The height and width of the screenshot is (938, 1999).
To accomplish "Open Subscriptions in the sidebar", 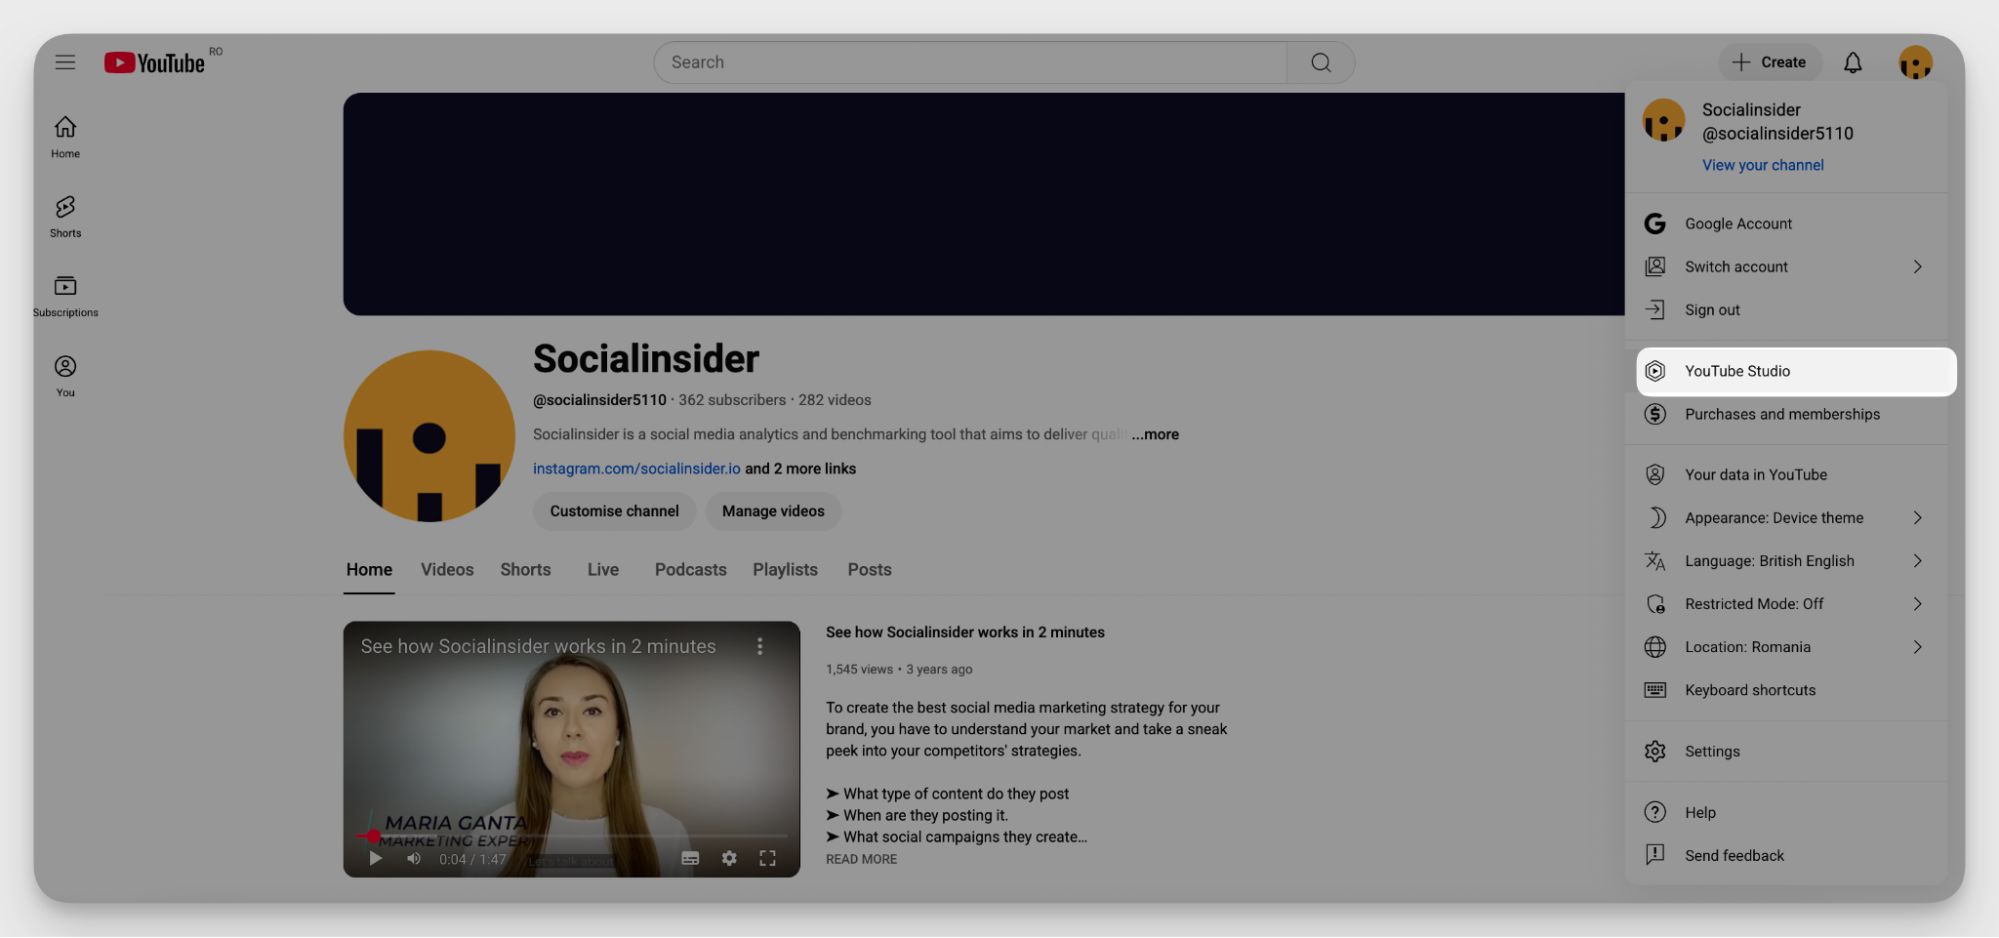I will [x=65, y=297].
